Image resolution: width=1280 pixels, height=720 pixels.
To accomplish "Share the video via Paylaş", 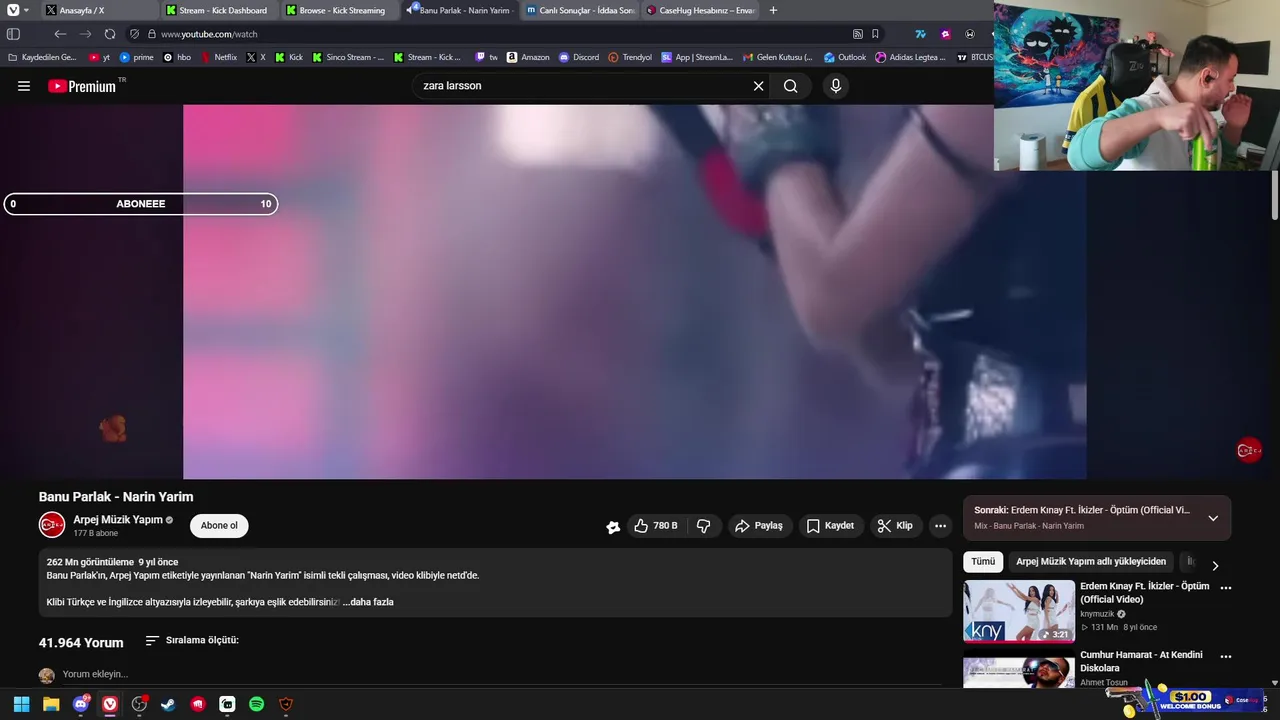I will [759, 526].
